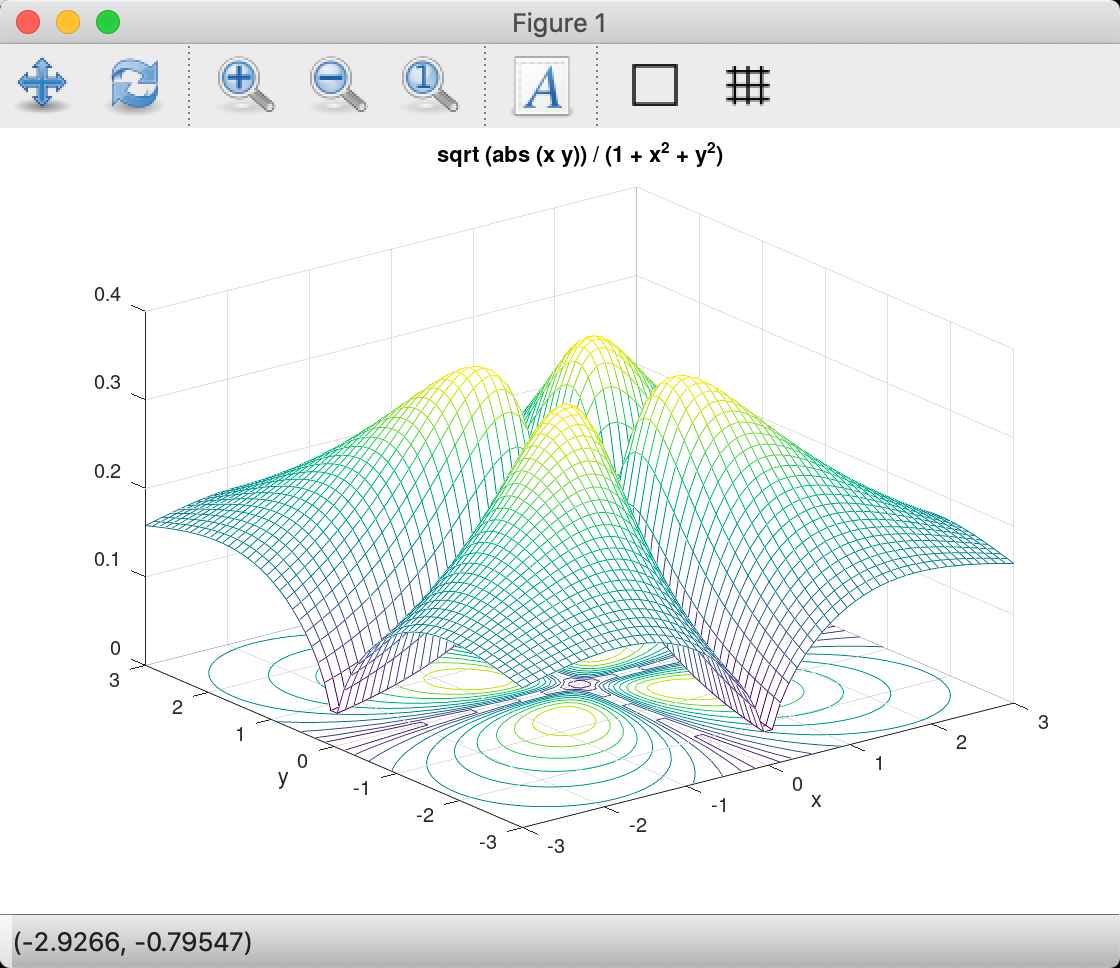Toggle grid display with grid icon

(747, 86)
